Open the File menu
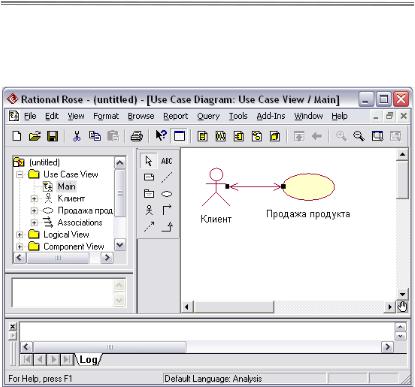The image size is (415, 387). (30, 116)
